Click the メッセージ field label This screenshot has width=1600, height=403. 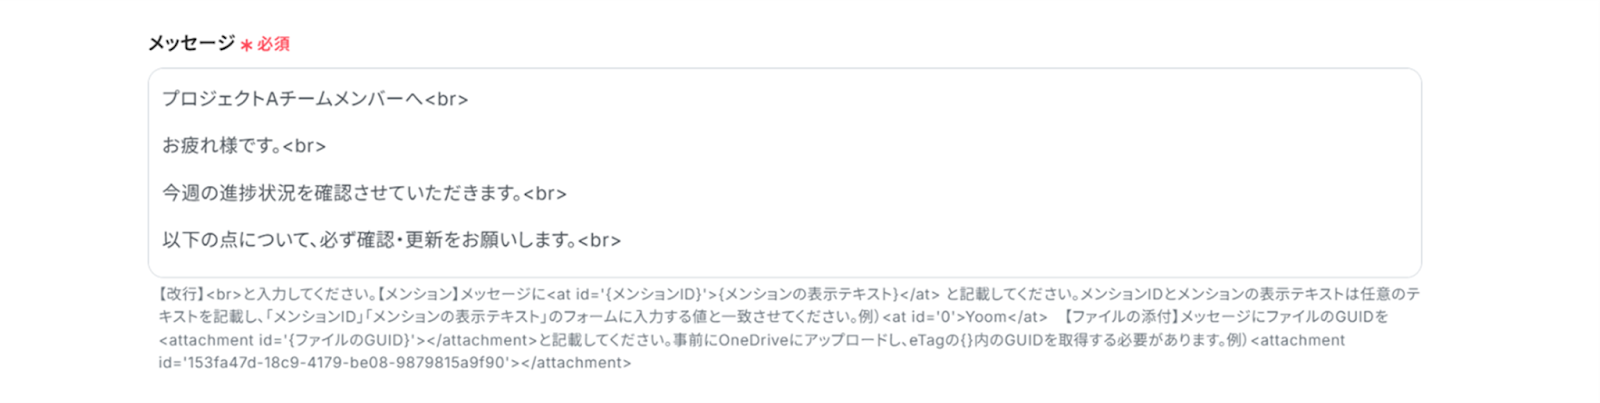[x=192, y=43]
